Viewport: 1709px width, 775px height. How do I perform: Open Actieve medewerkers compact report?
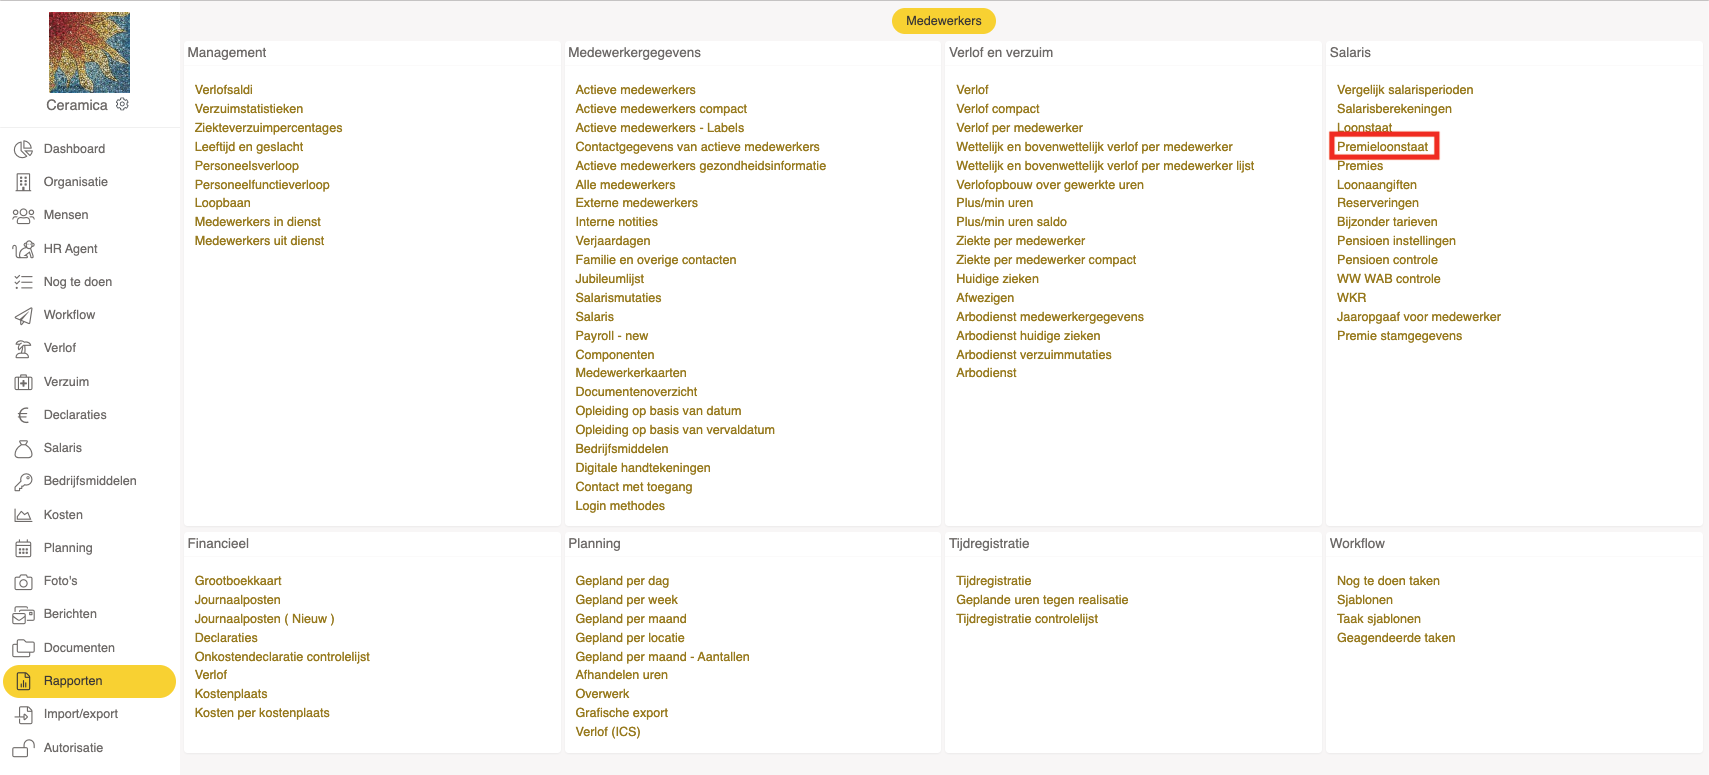[661, 109]
